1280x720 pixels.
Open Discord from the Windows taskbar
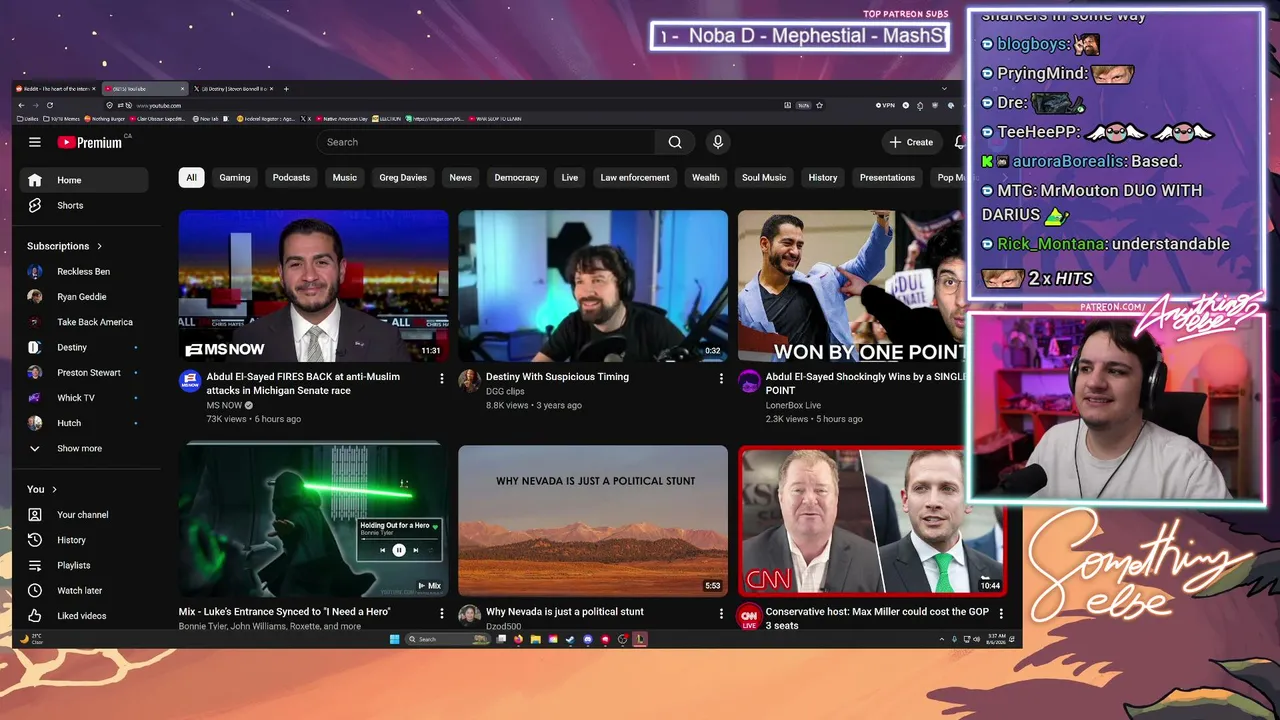[x=588, y=639]
